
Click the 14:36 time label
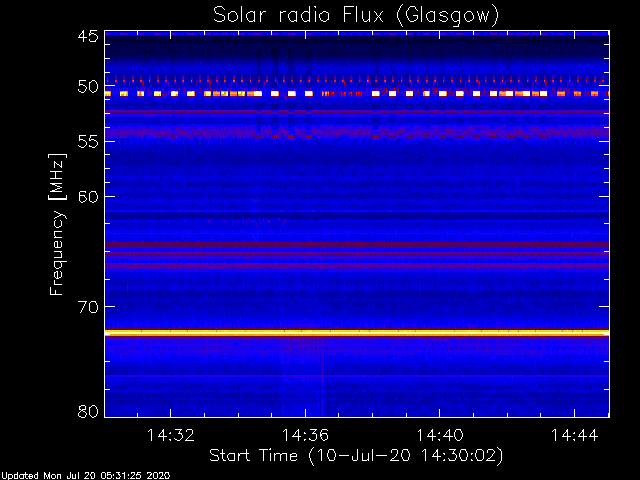pos(305,435)
